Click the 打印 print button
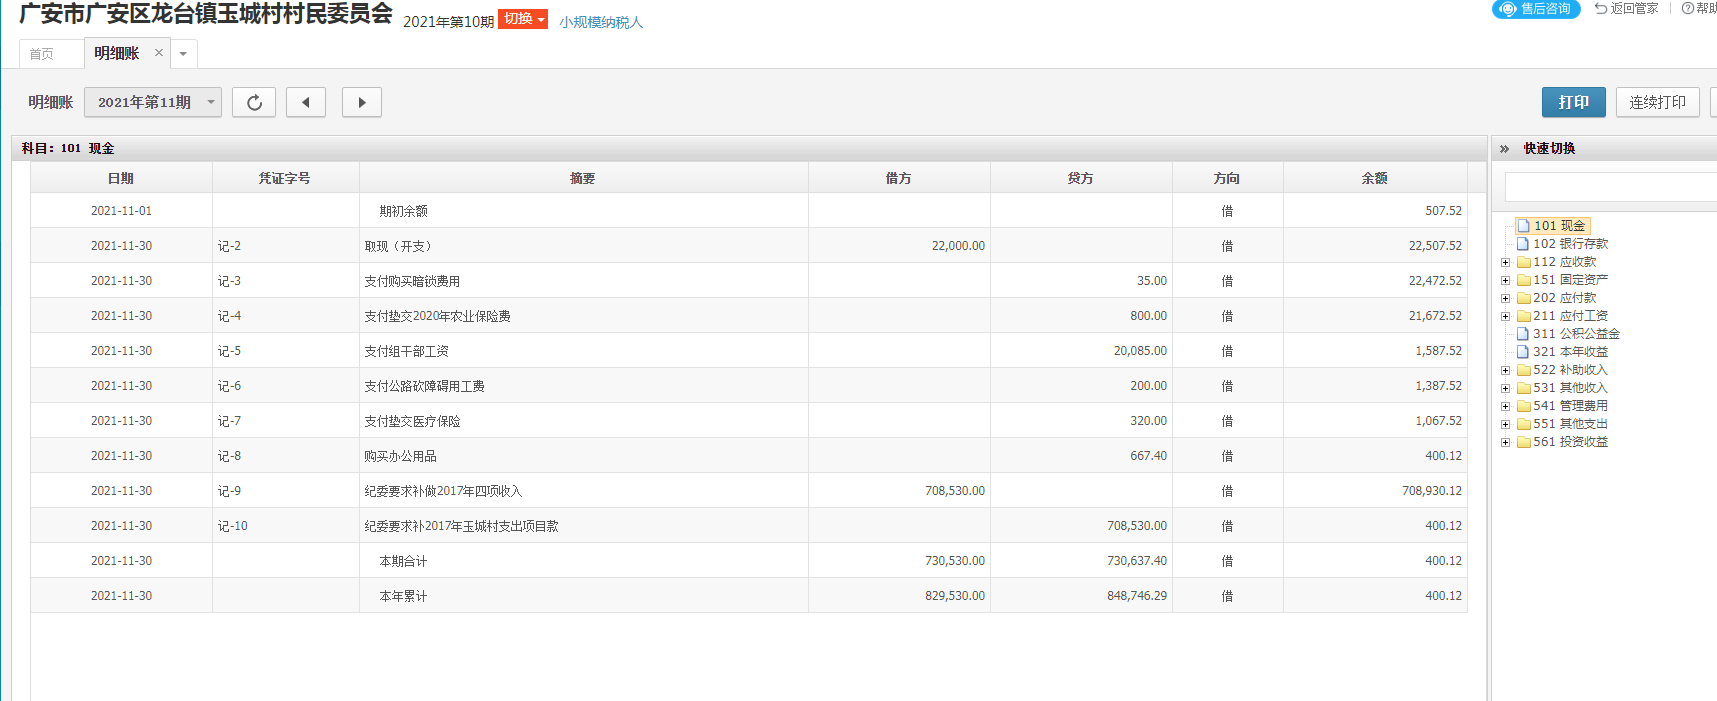This screenshot has width=1717, height=701. pyautogui.click(x=1573, y=102)
